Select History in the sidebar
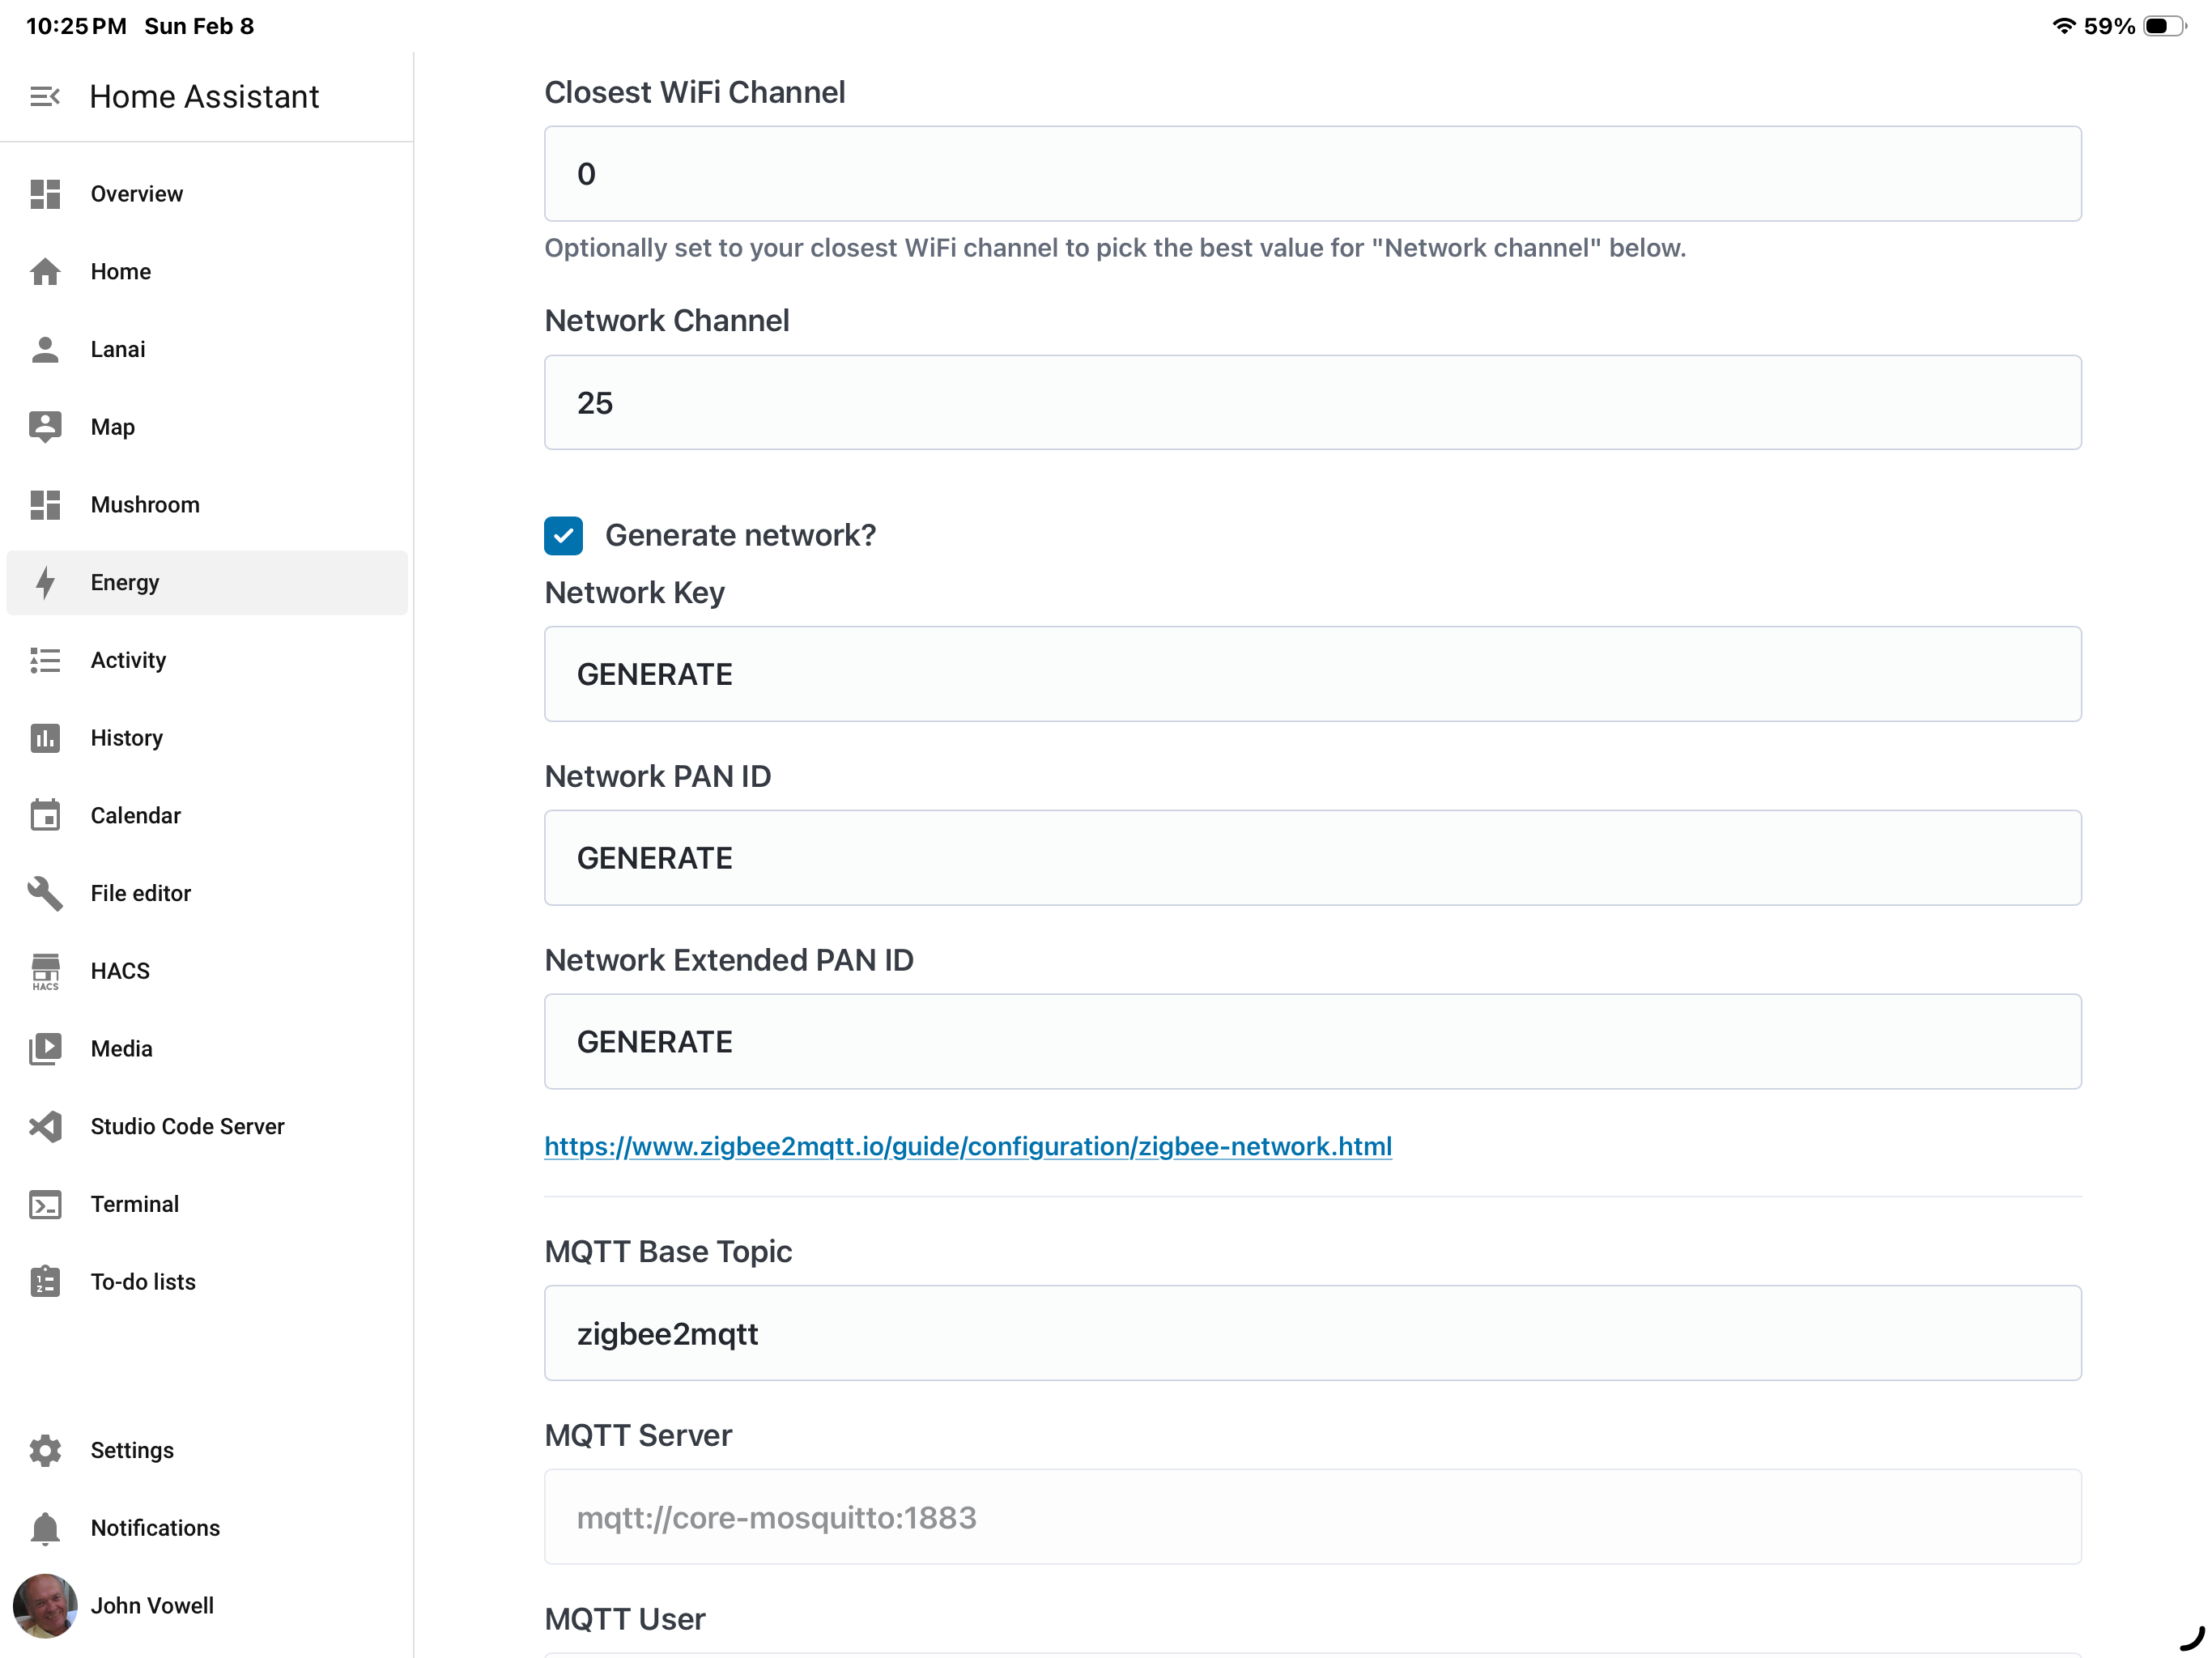Screen dimensions: 2212x1658 pyautogui.click(x=126, y=738)
